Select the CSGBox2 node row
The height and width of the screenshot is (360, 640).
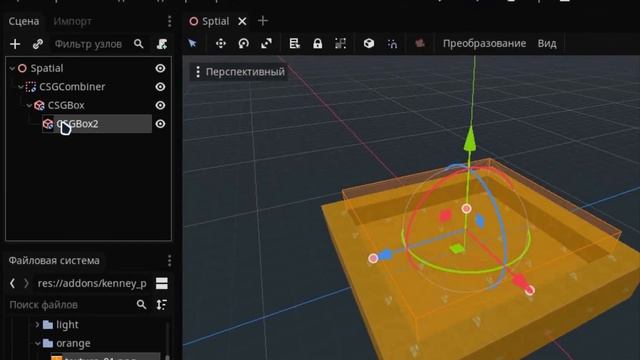point(97,124)
